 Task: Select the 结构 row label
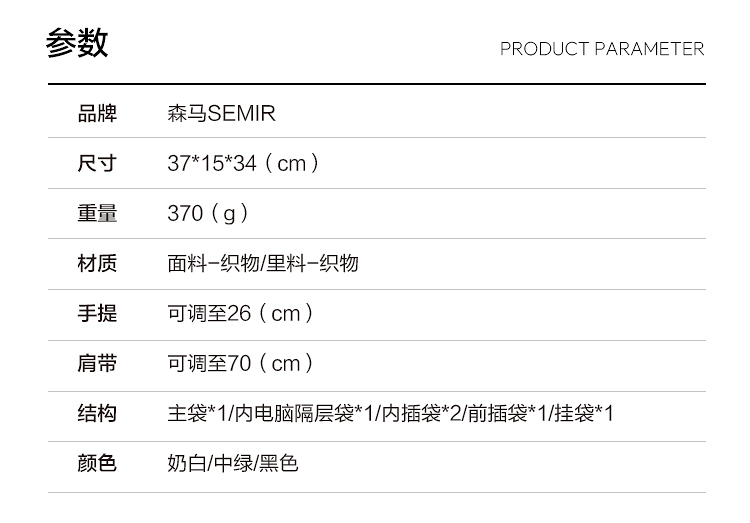click(97, 413)
